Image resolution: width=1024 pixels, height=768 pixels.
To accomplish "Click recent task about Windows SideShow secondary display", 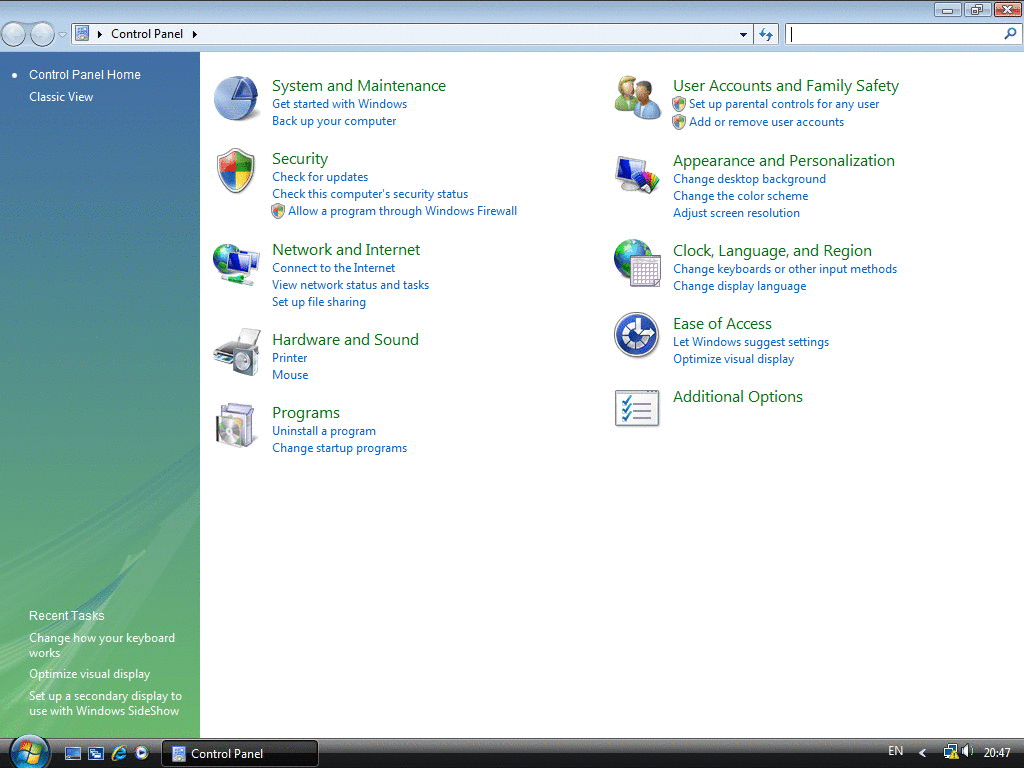I will tap(105, 703).
